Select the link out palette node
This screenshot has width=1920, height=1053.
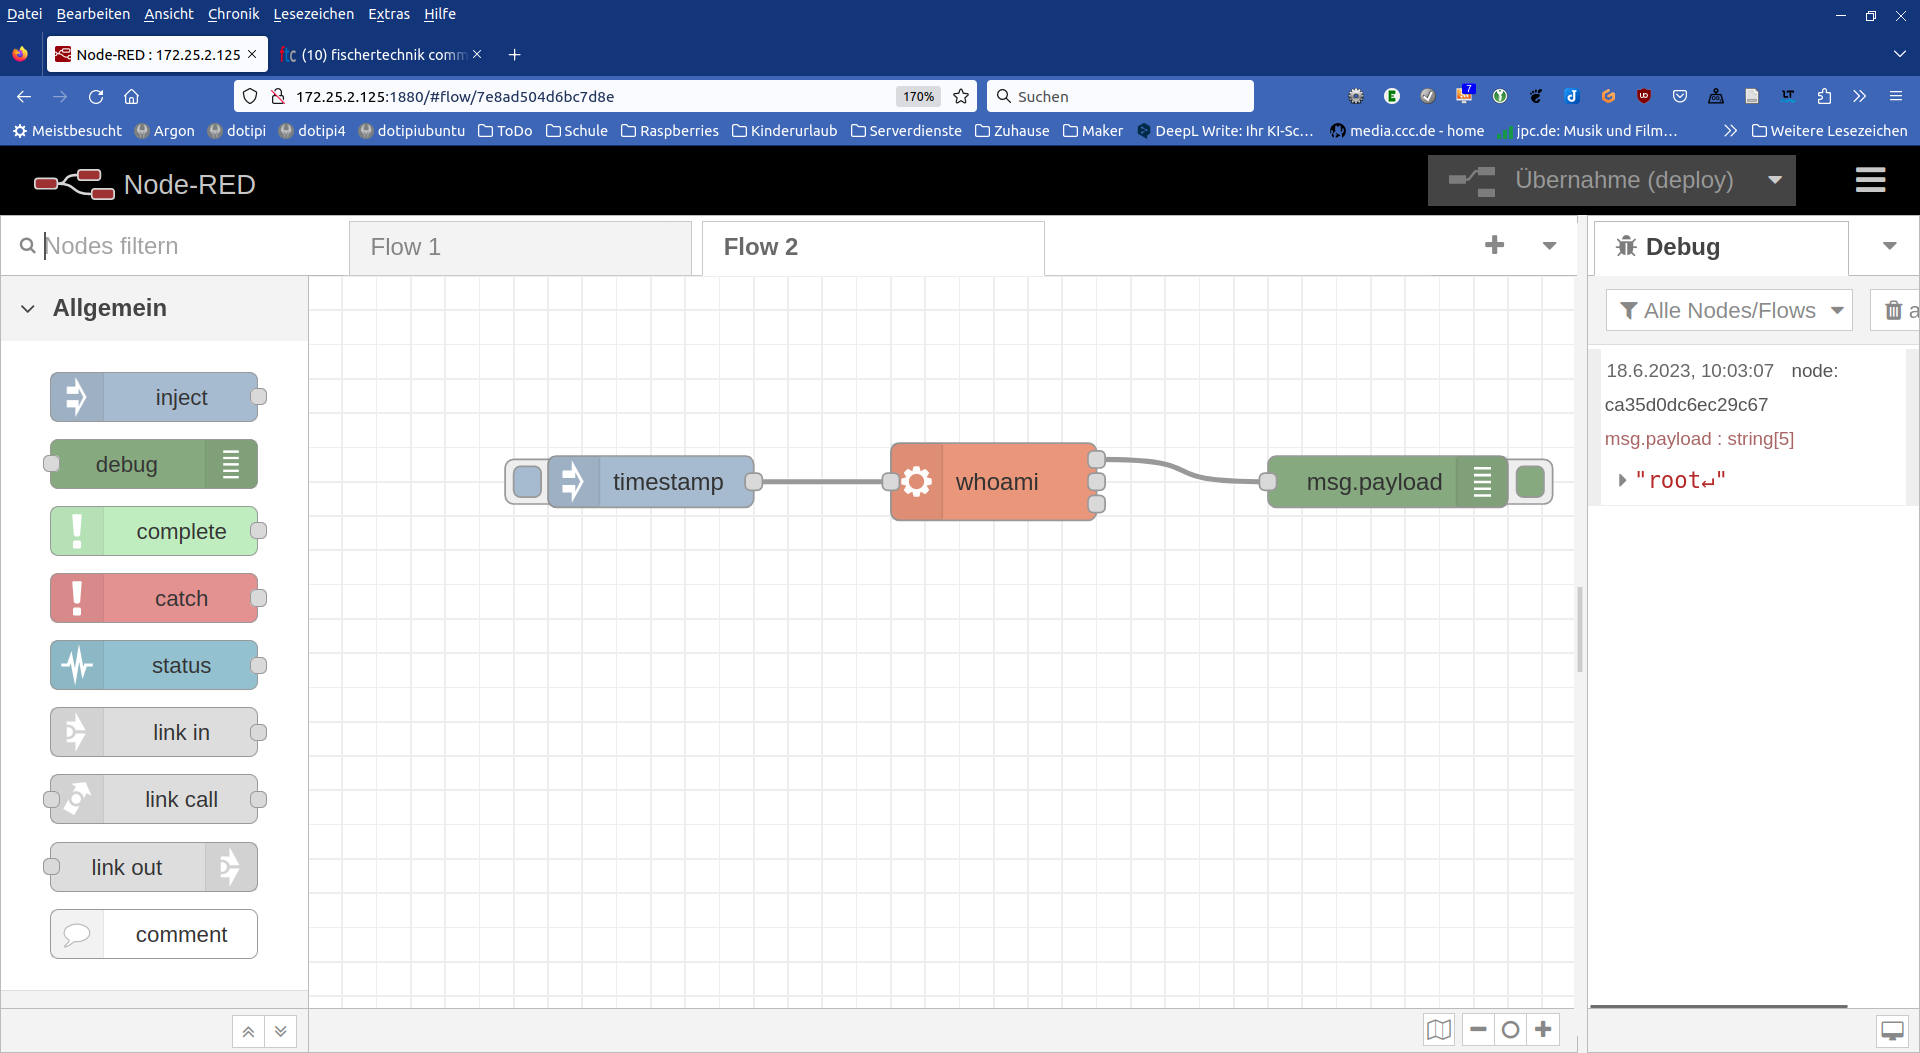click(x=154, y=867)
